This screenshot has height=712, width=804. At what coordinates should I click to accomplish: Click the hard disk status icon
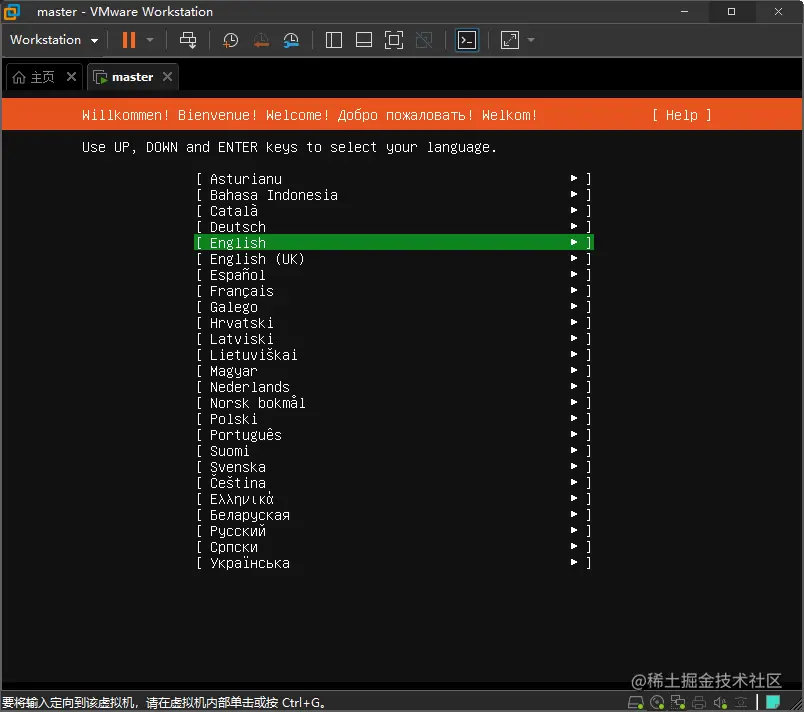tap(636, 702)
